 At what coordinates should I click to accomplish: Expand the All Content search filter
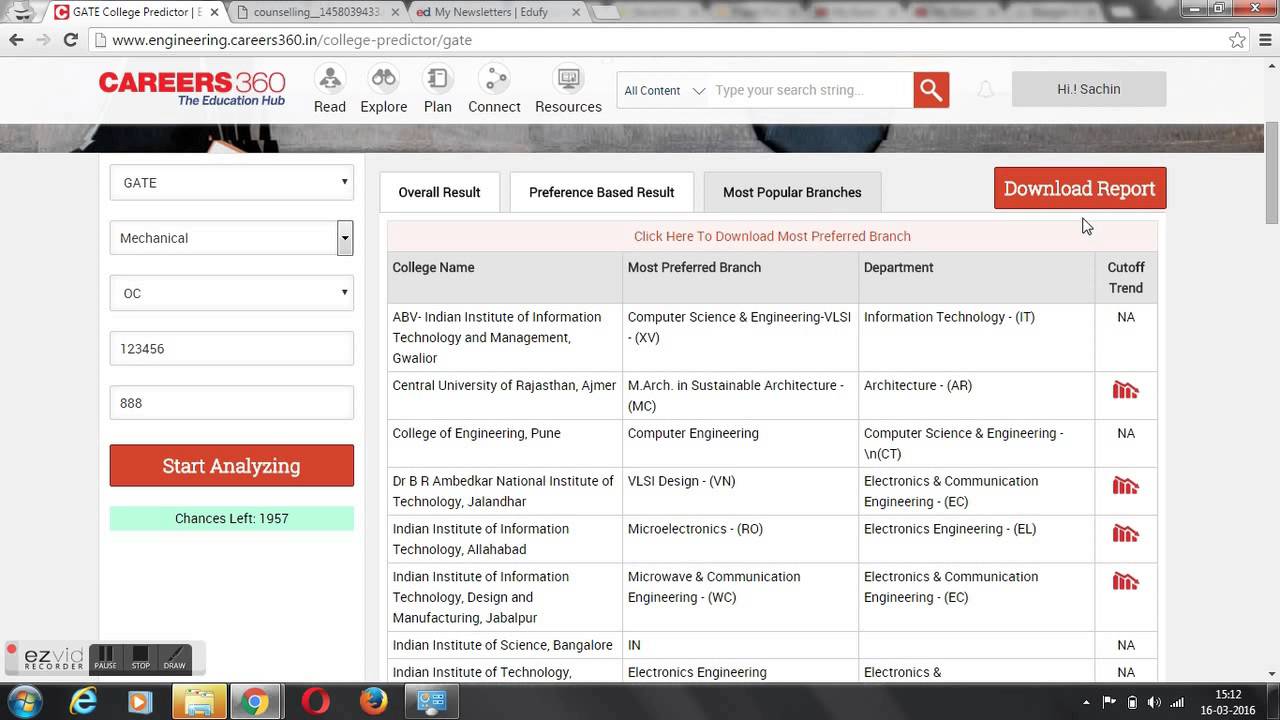664,90
